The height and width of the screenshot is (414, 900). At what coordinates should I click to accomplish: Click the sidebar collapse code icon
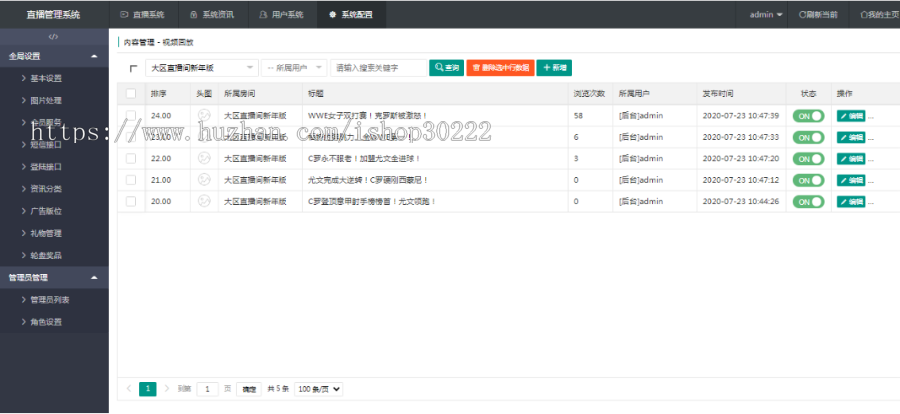[54, 37]
